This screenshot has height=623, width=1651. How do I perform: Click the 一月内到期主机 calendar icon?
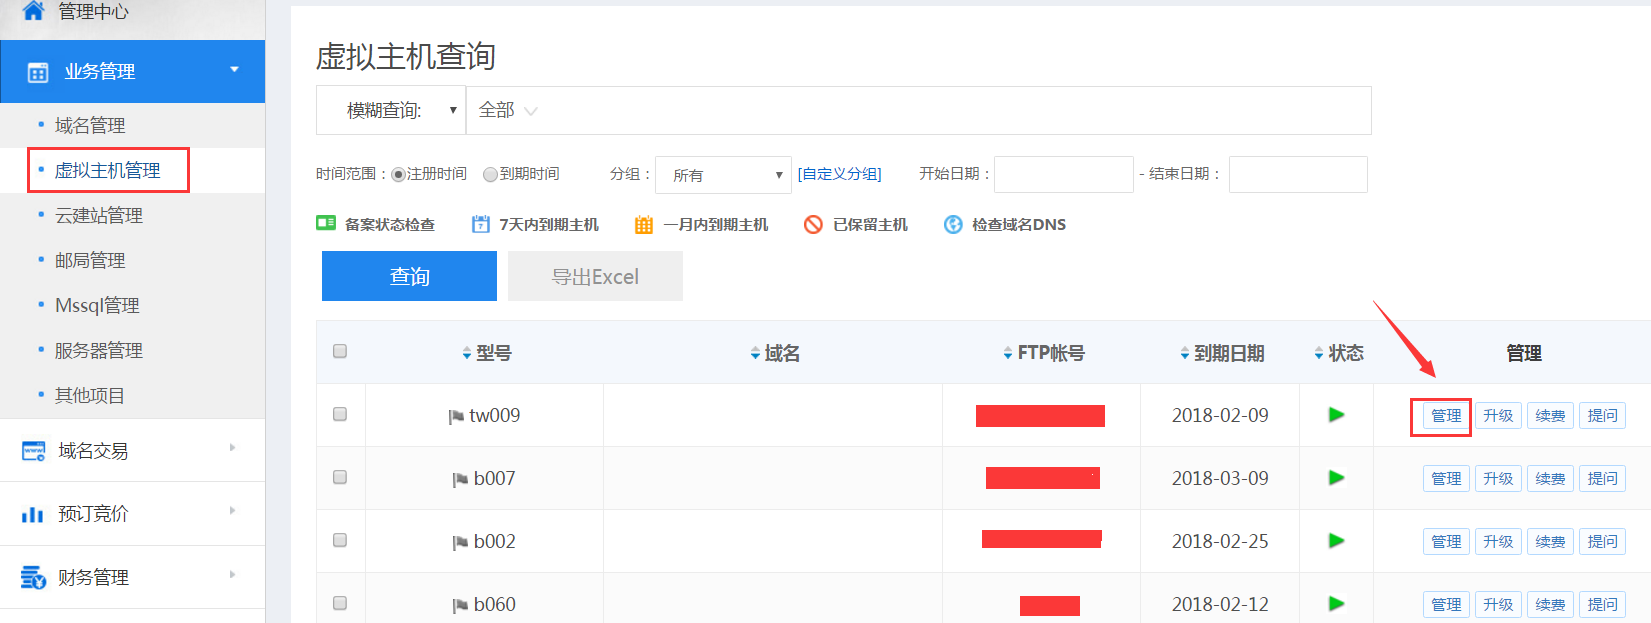(x=644, y=224)
